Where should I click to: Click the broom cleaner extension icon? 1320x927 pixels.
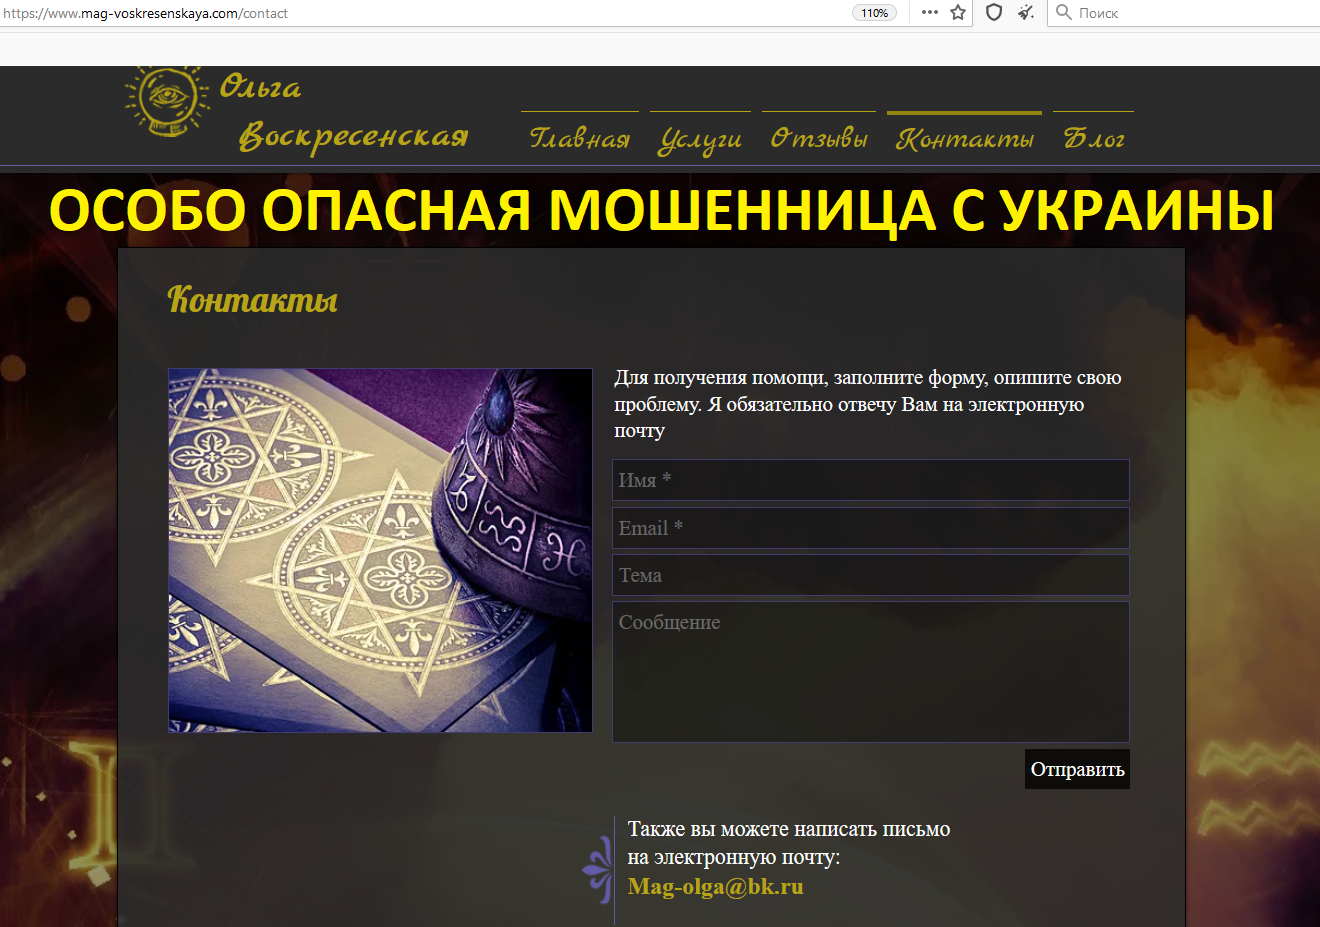coord(1026,13)
